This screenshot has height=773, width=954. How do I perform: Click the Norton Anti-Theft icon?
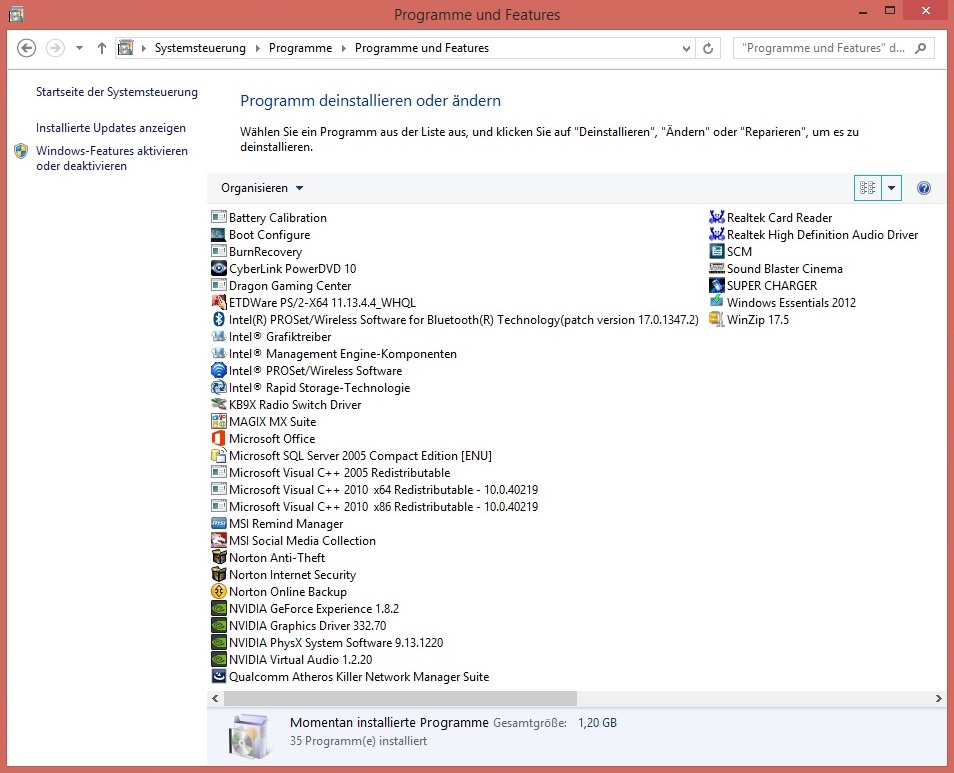click(x=218, y=558)
